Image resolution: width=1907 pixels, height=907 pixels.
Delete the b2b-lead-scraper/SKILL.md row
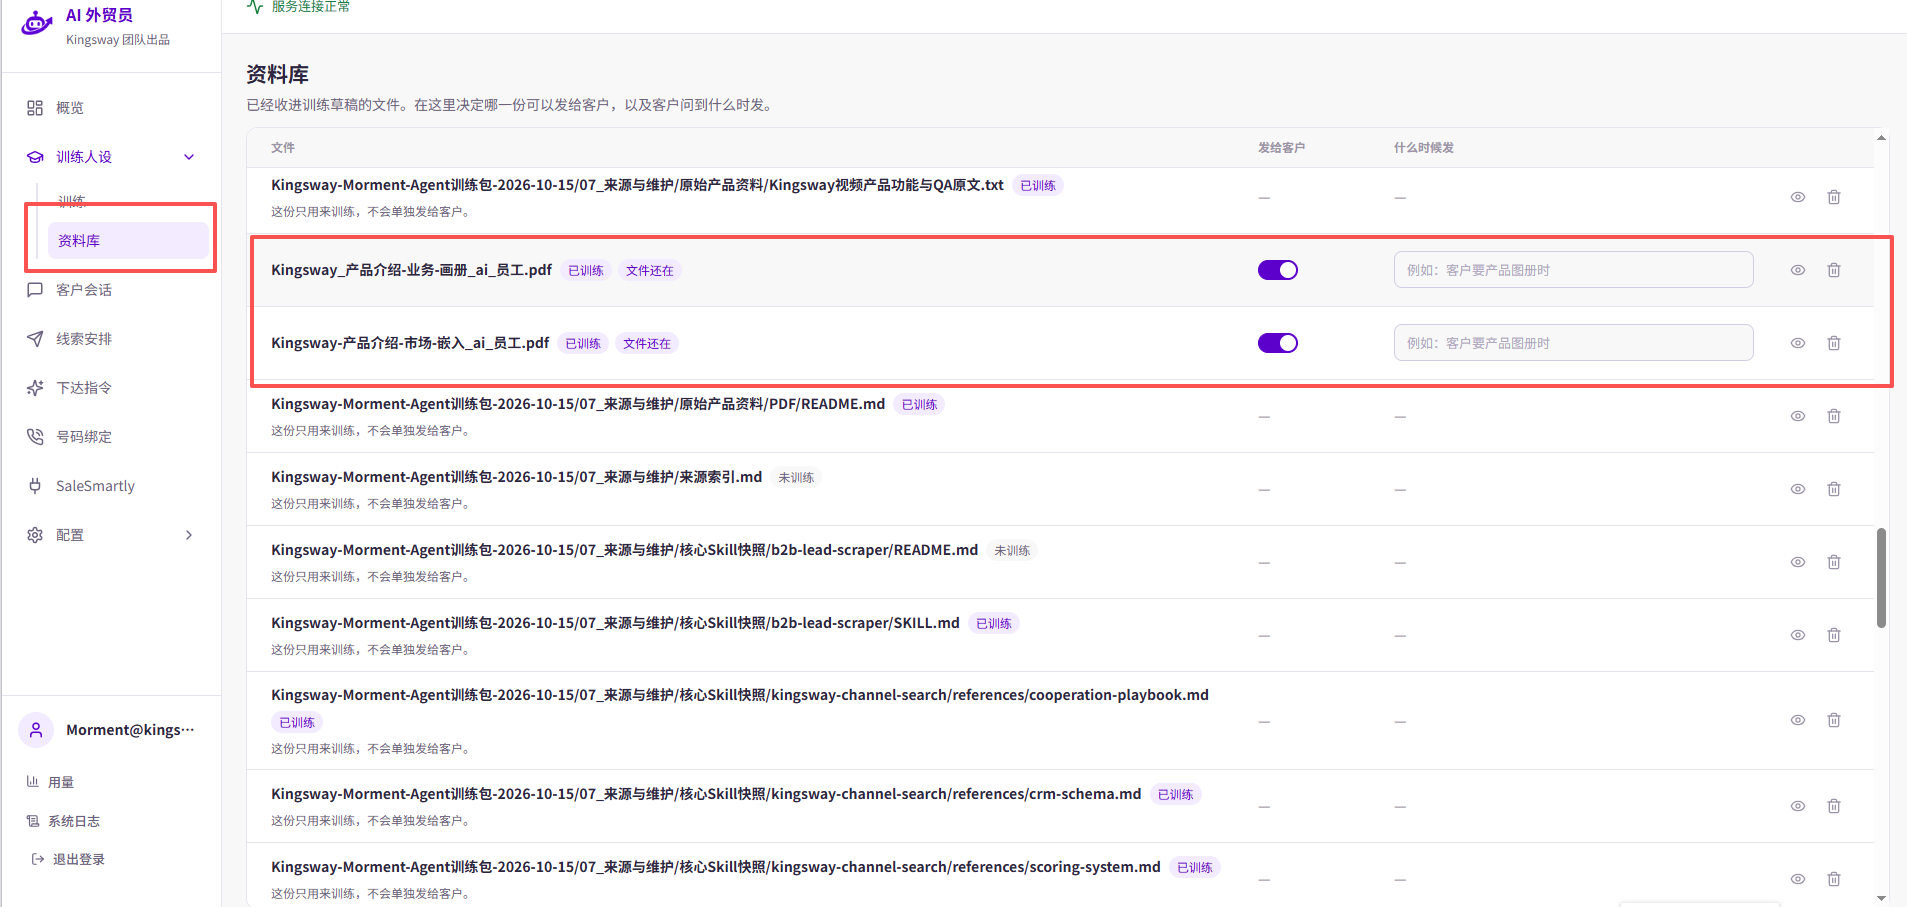coord(1833,635)
